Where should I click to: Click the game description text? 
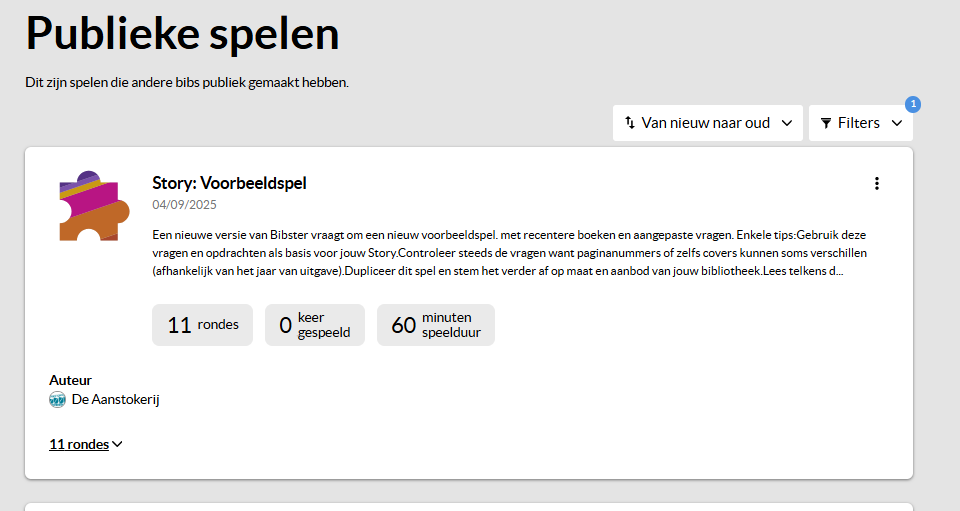pyautogui.click(x=510, y=252)
